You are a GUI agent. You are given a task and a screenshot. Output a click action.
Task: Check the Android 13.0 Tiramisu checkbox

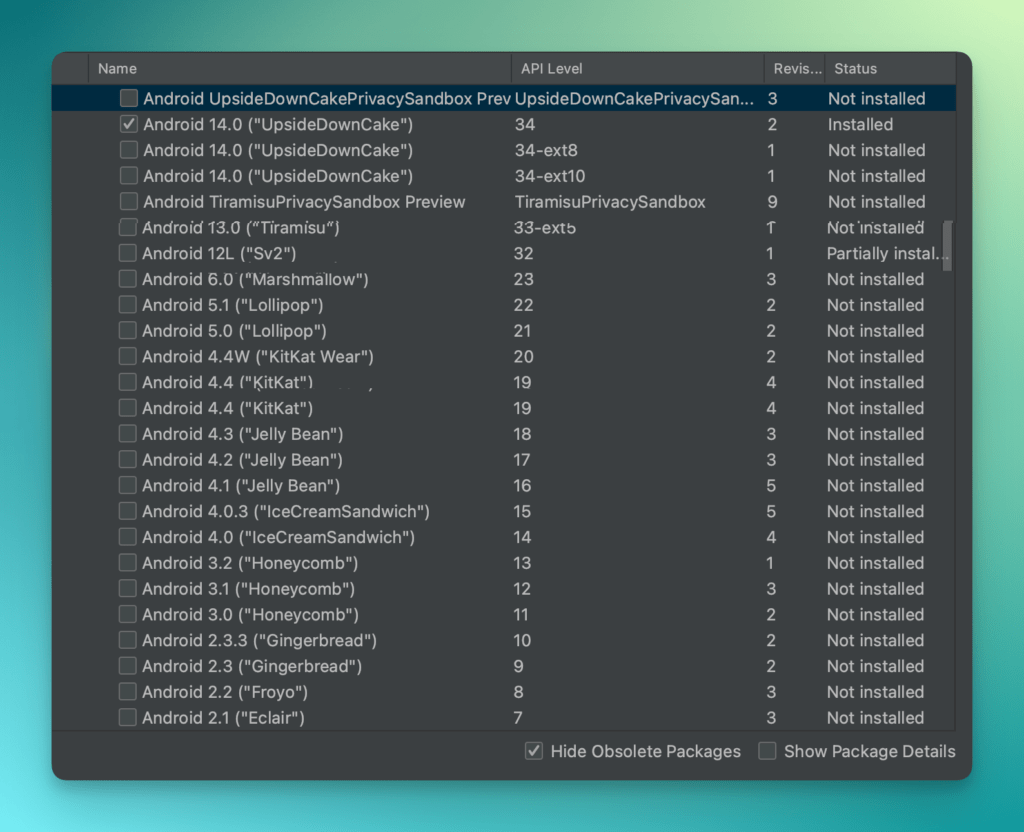[x=128, y=227]
